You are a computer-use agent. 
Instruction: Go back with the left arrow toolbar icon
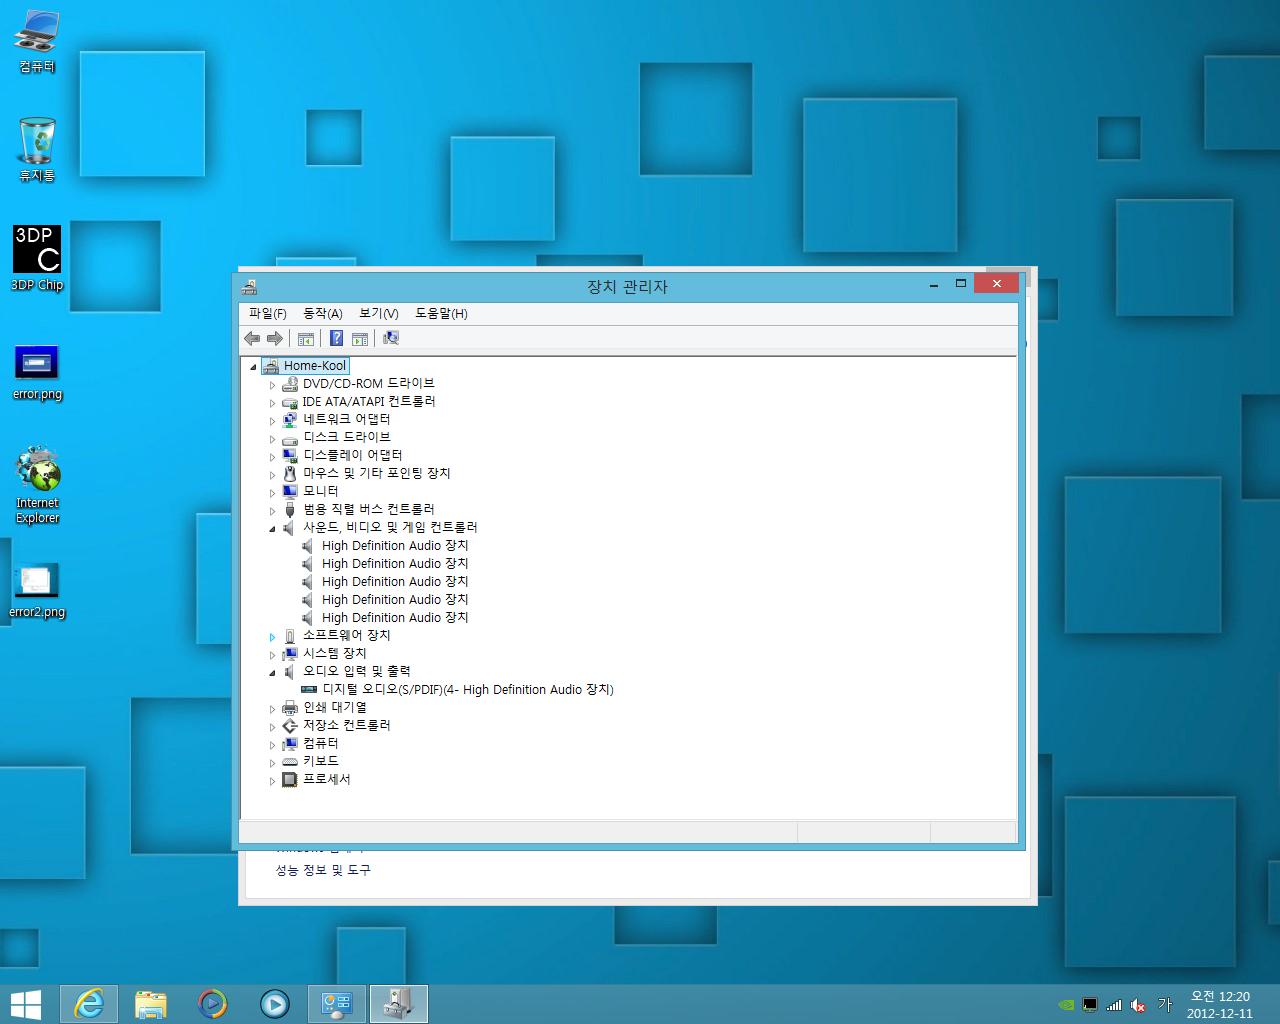point(252,339)
